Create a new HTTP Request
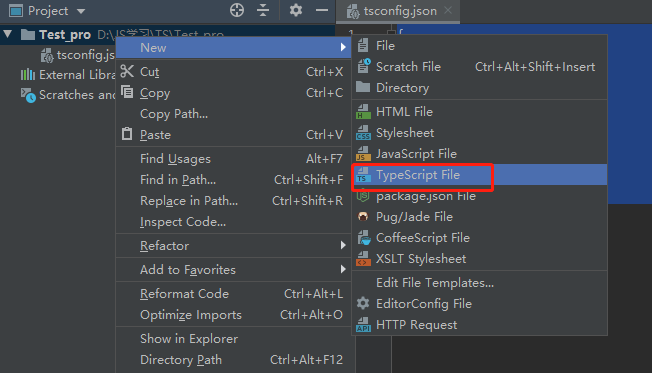The width and height of the screenshot is (652, 373). point(479,325)
